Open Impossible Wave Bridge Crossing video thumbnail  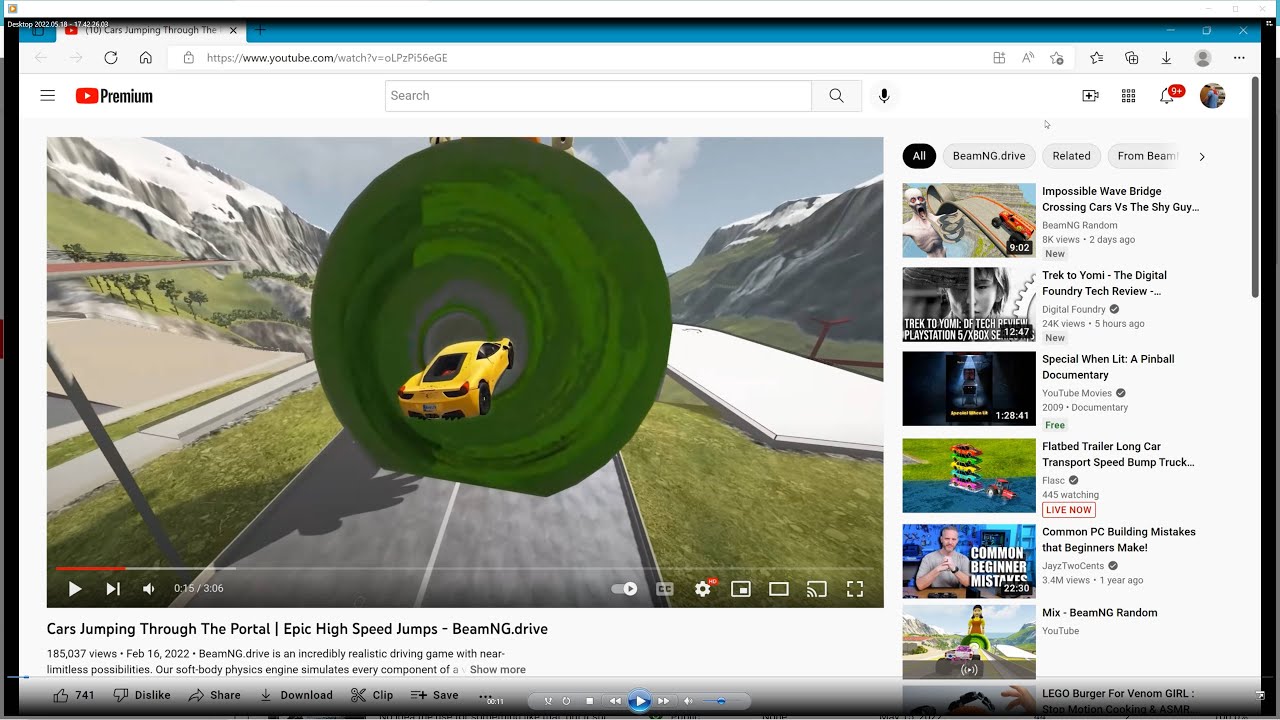tap(969, 220)
